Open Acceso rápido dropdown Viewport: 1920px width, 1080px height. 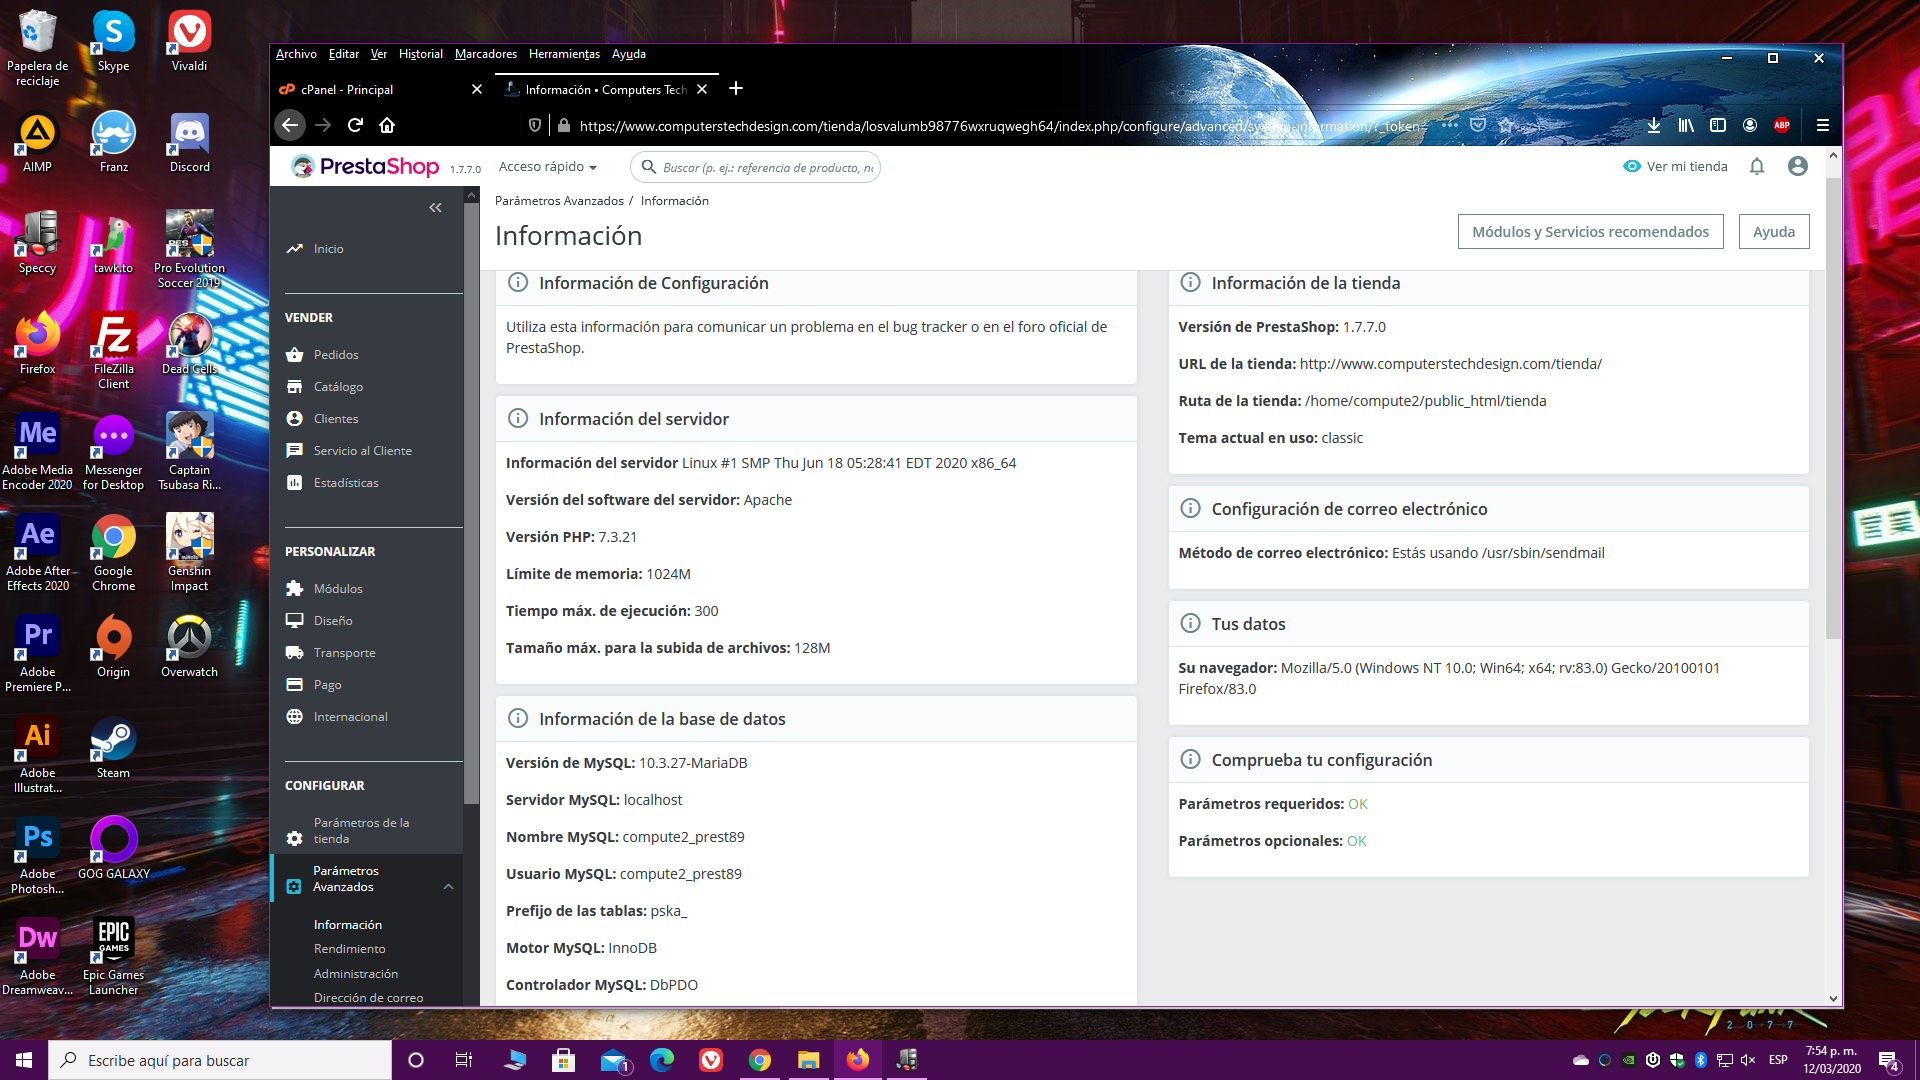(548, 167)
